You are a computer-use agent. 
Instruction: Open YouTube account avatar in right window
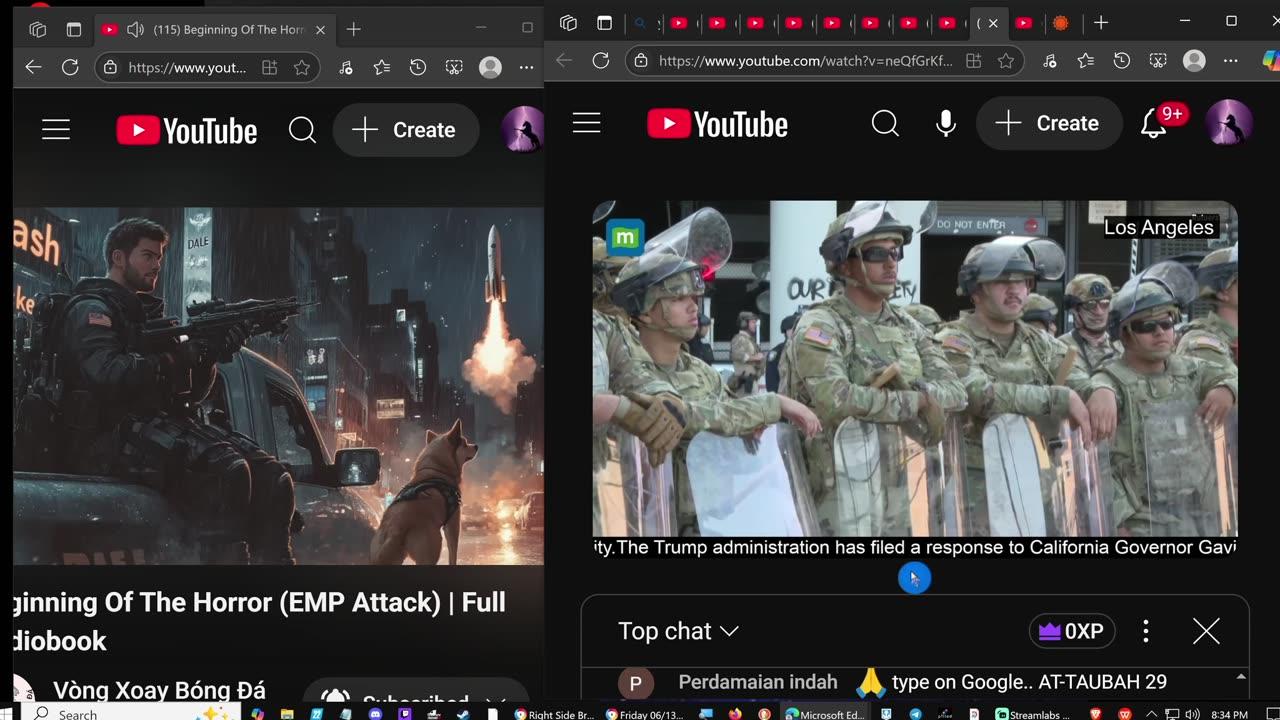pyautogui.click(x=1228, y=123)
